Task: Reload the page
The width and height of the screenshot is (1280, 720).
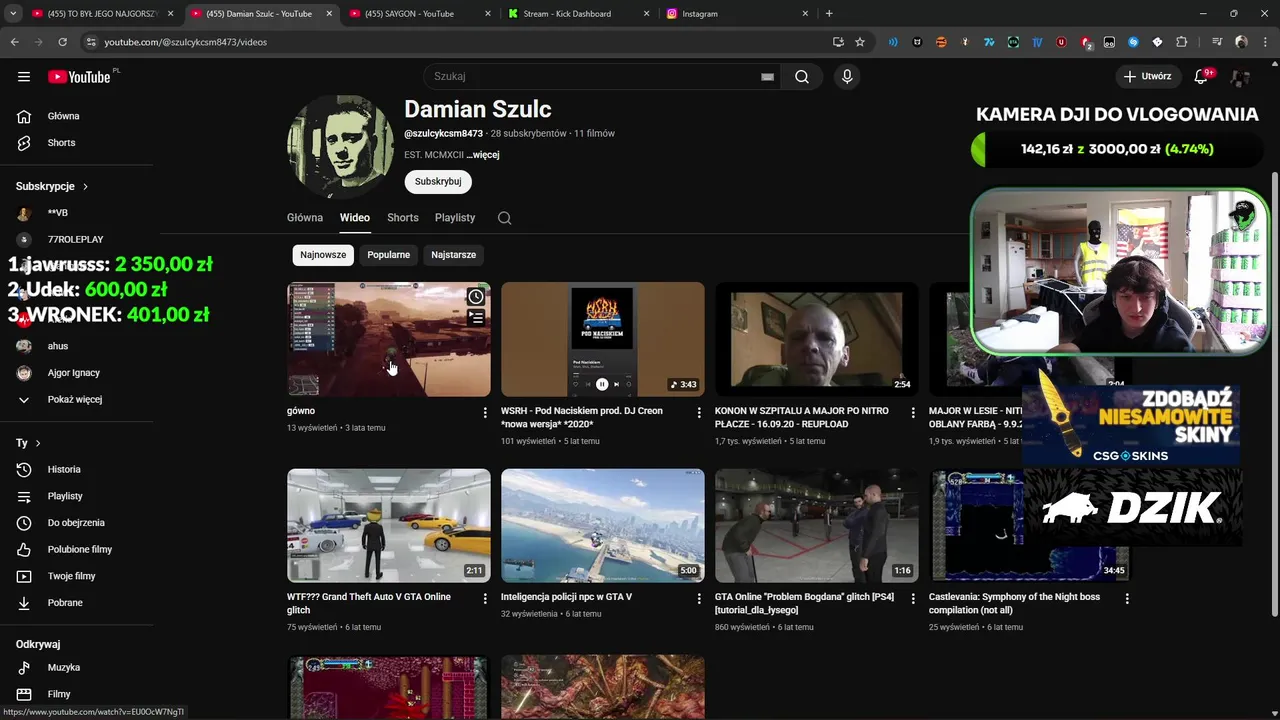Action: 62,42
